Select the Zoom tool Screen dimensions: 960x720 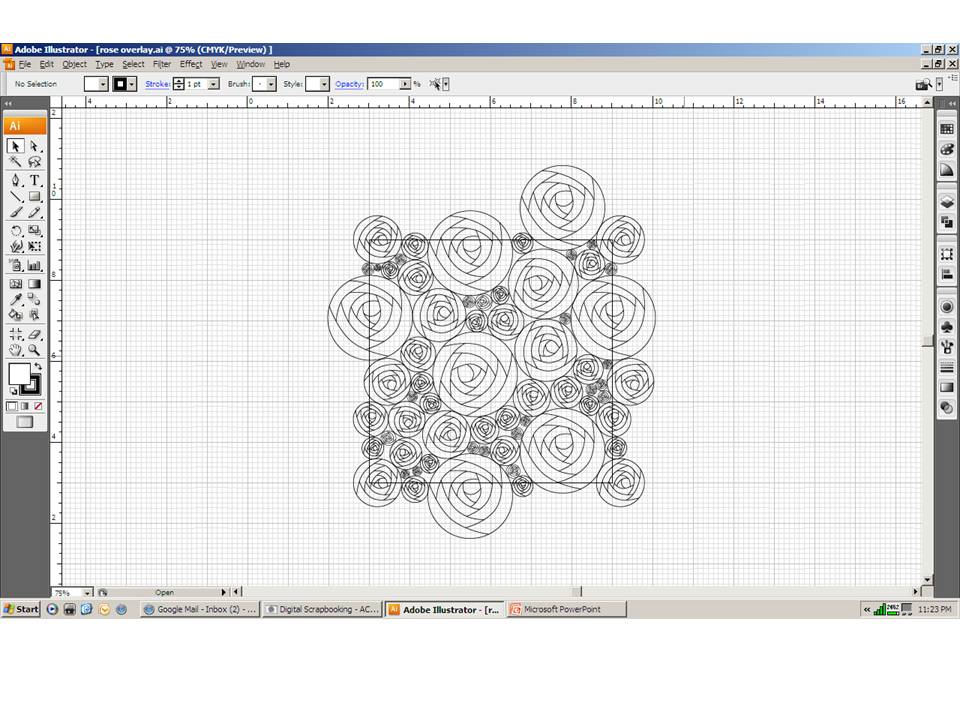33,351
